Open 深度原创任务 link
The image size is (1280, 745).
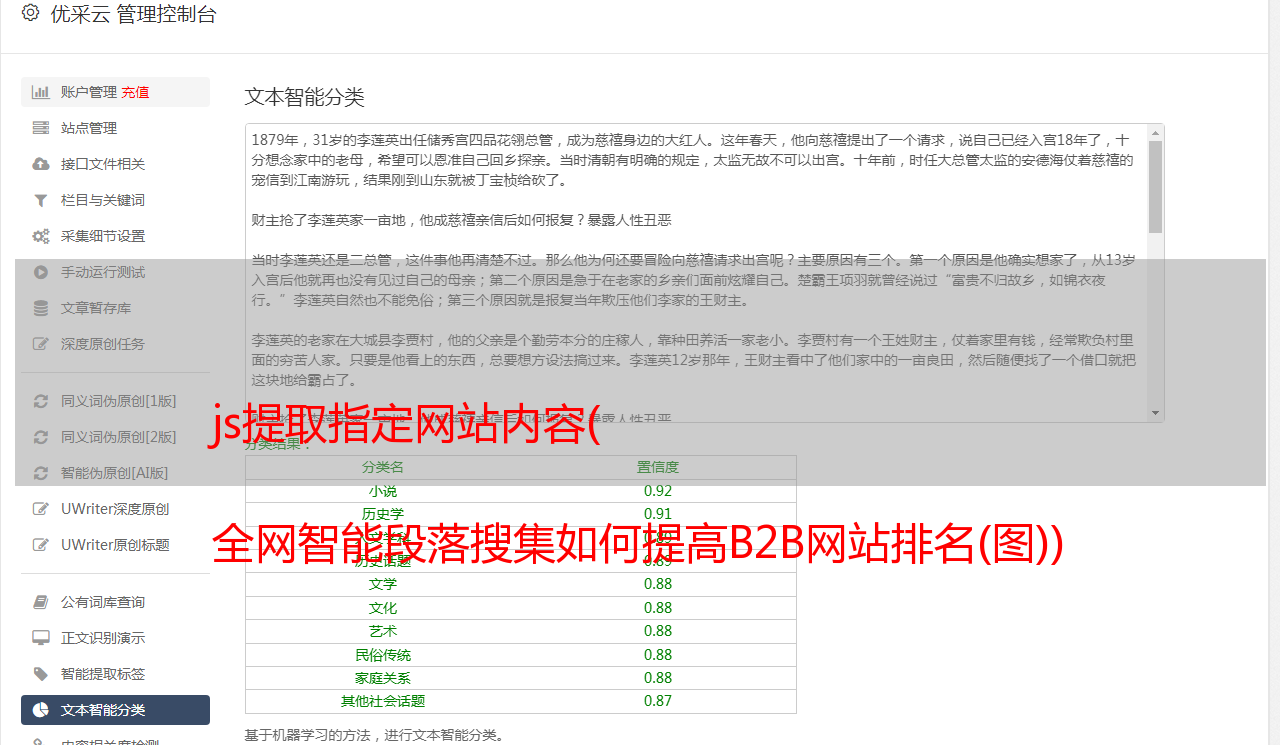(103, 344)
